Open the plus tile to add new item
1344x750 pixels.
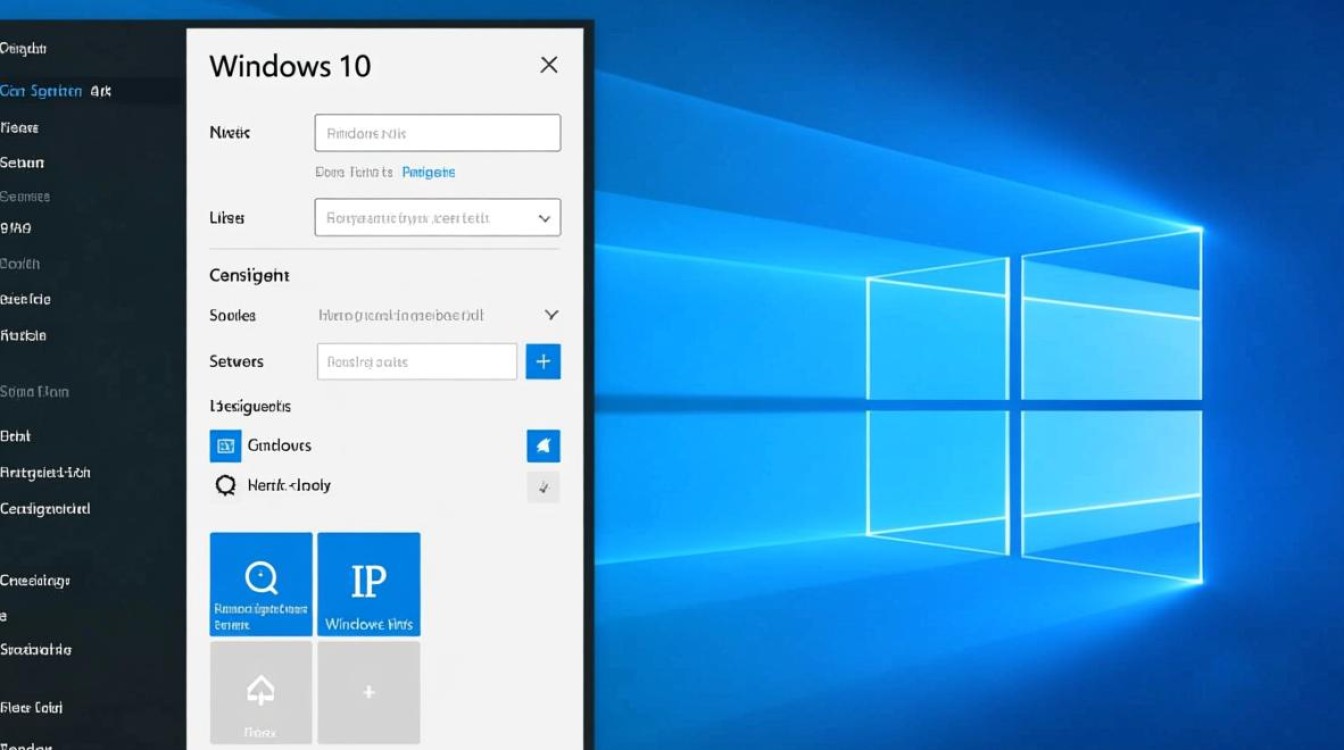pos(368,692)
